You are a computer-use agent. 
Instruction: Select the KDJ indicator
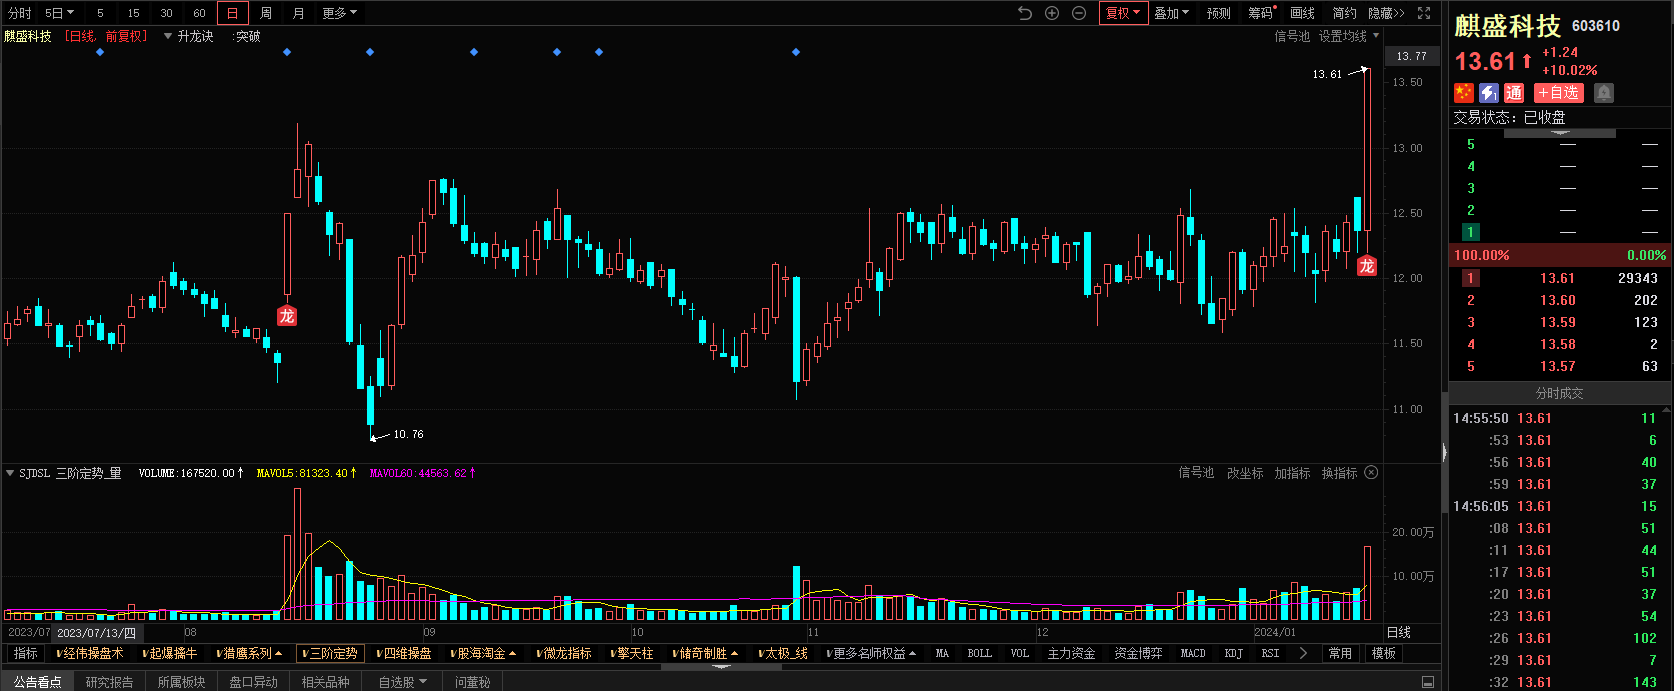click(1234, 653)
